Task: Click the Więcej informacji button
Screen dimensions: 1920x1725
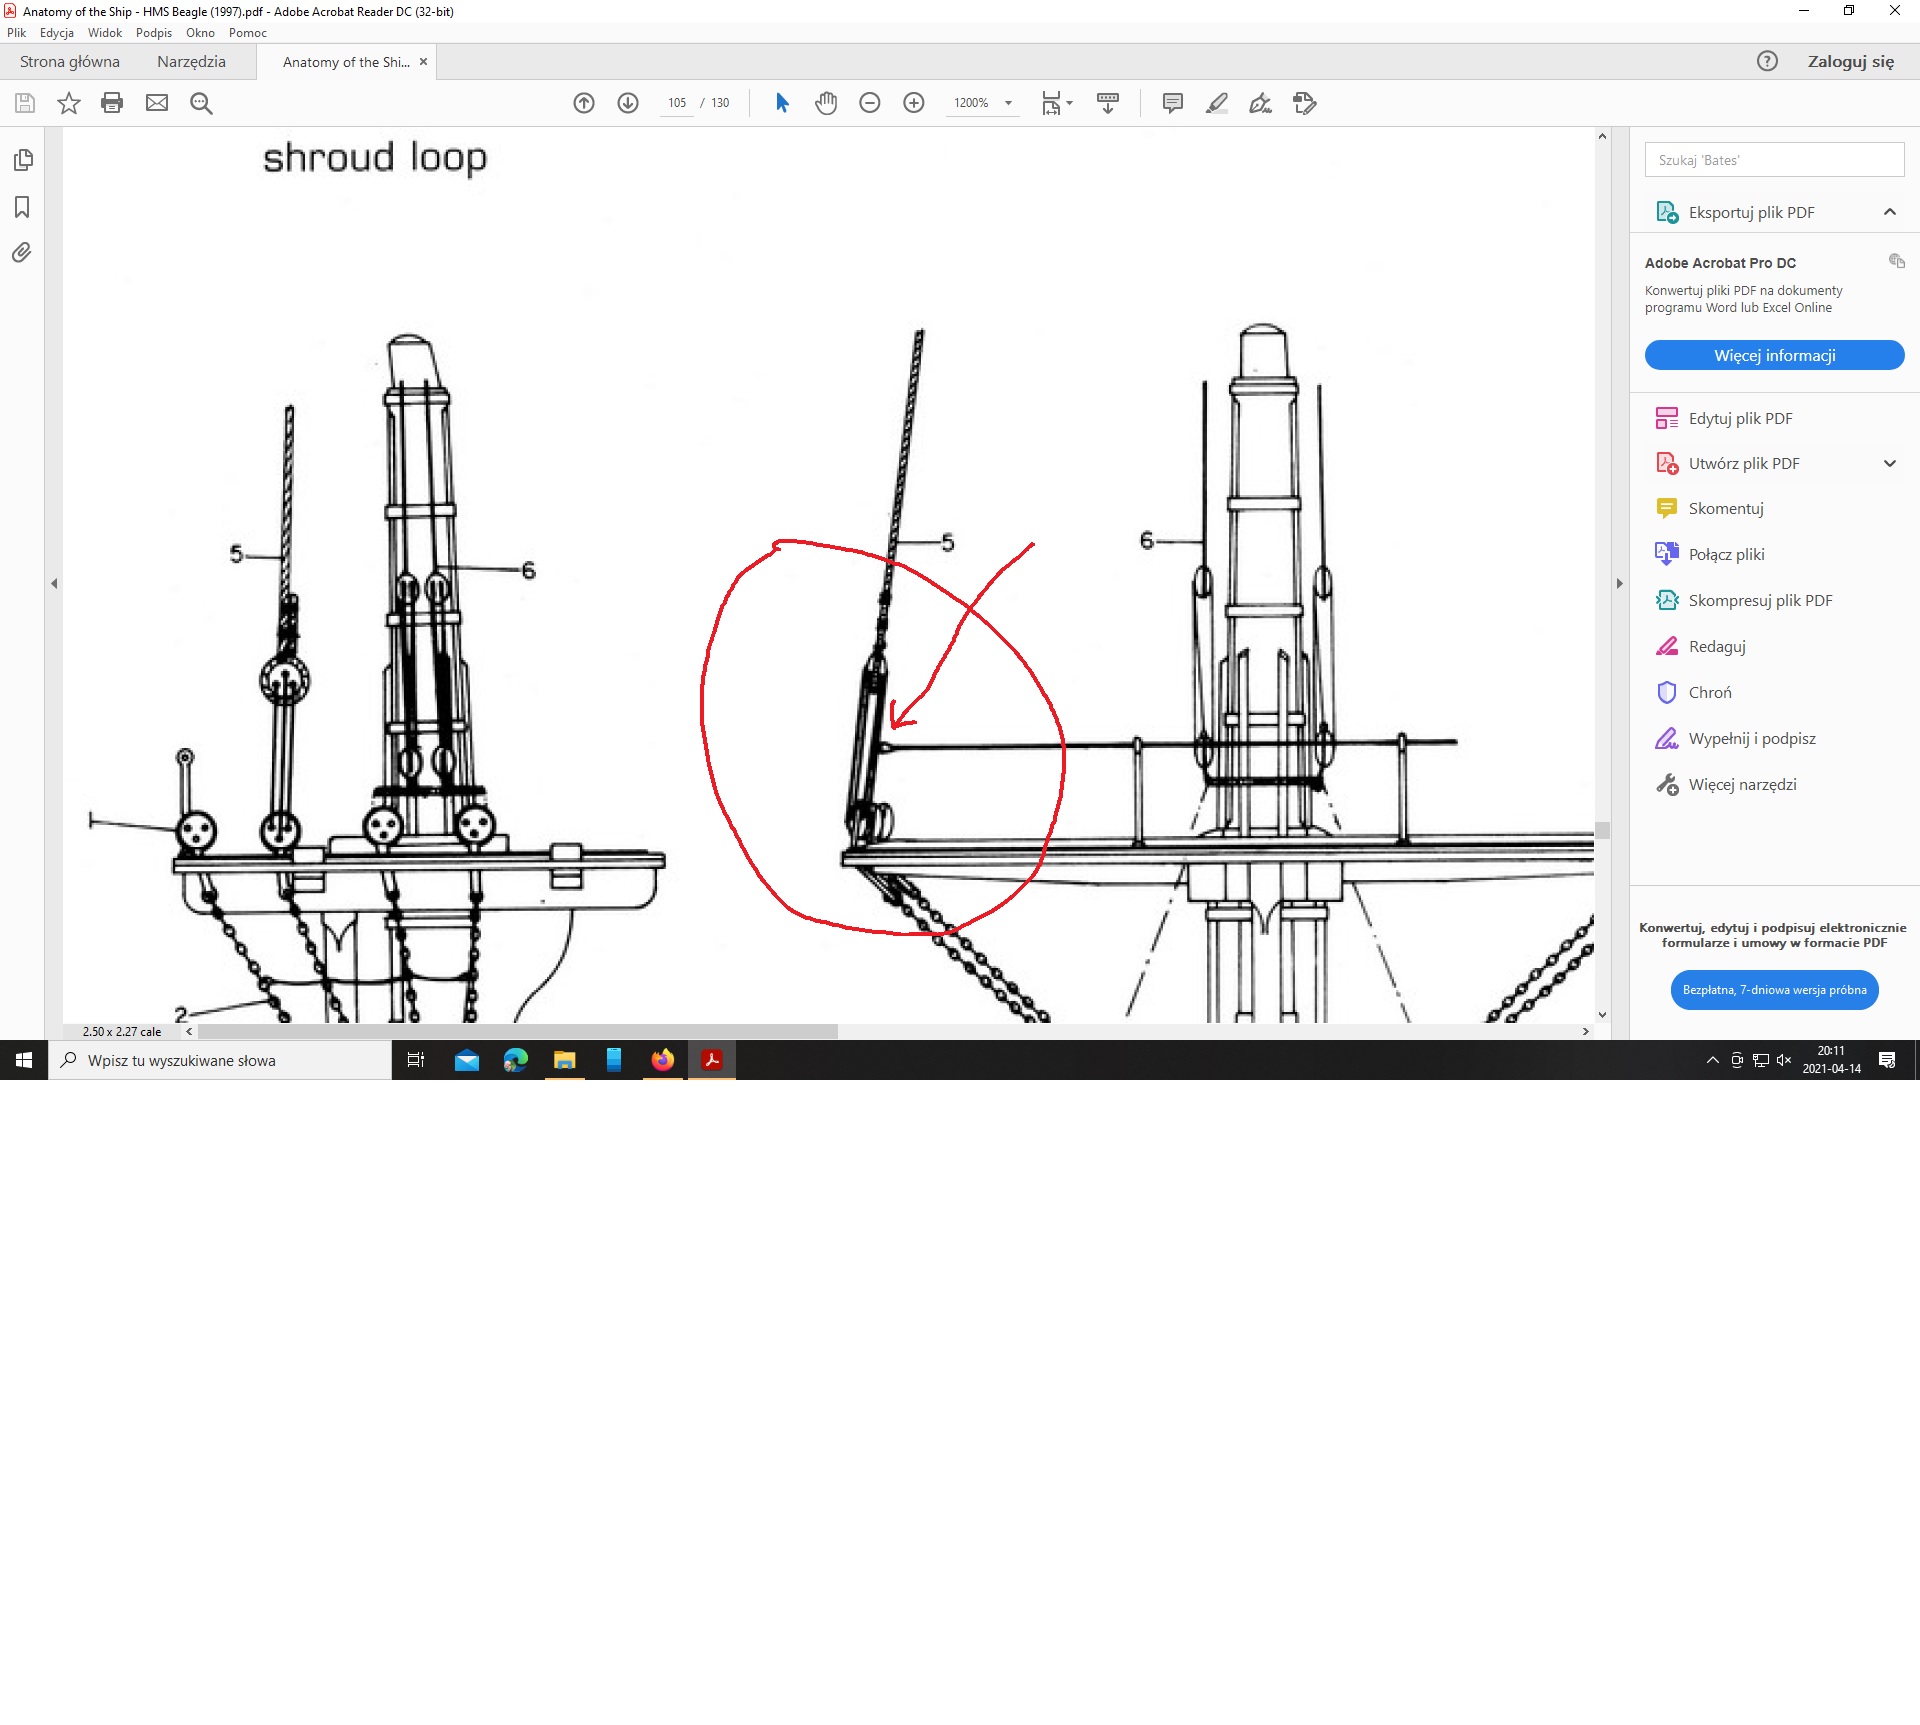Action: pos(1774,356)
